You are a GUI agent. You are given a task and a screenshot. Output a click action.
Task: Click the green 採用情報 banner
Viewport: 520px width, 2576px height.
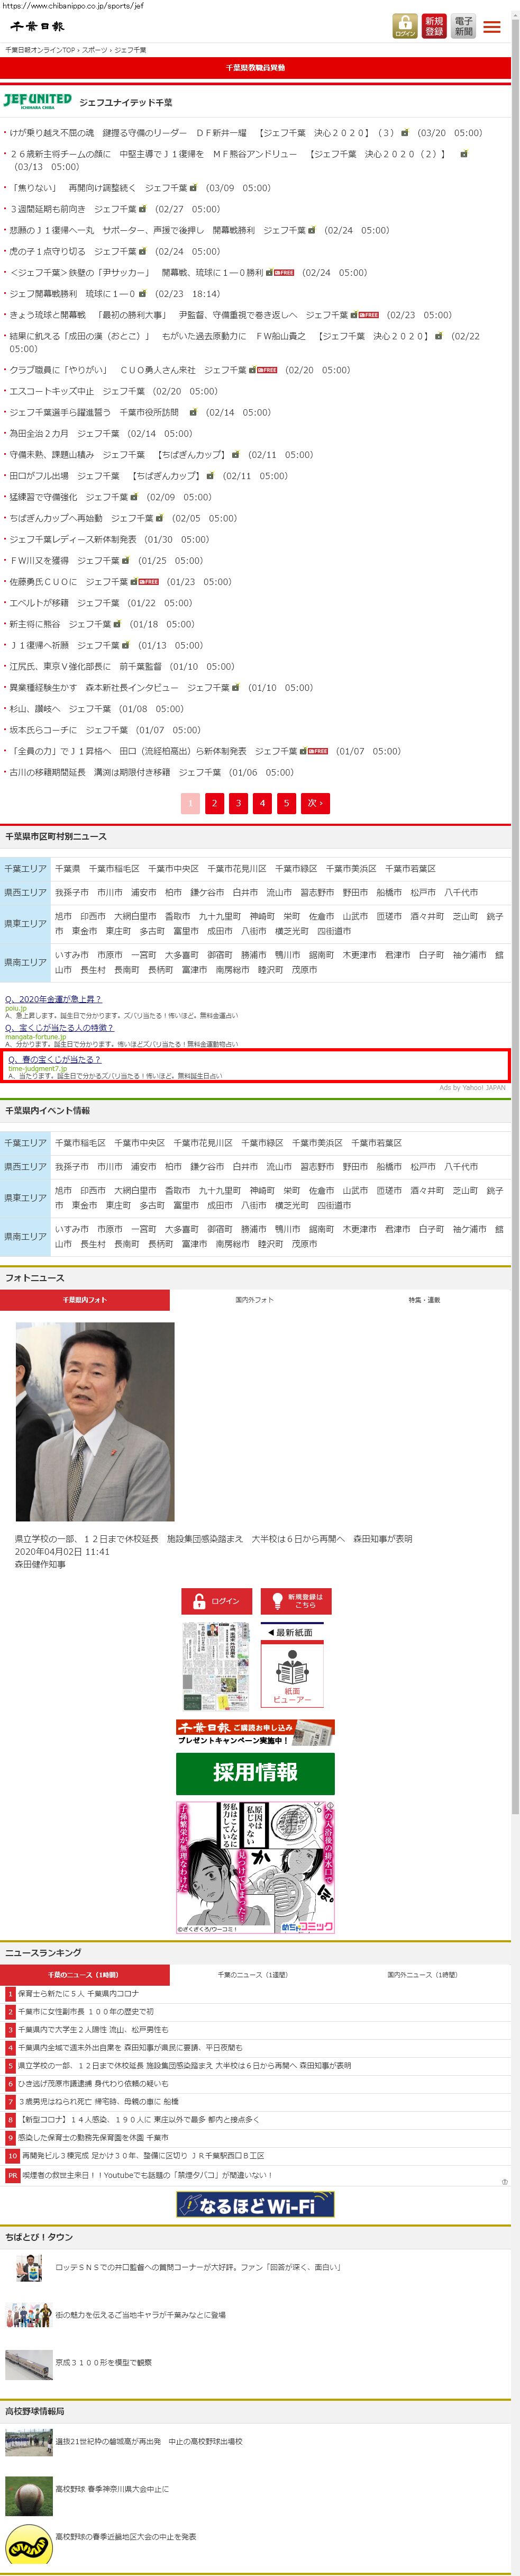click(x=255, y=1773)
